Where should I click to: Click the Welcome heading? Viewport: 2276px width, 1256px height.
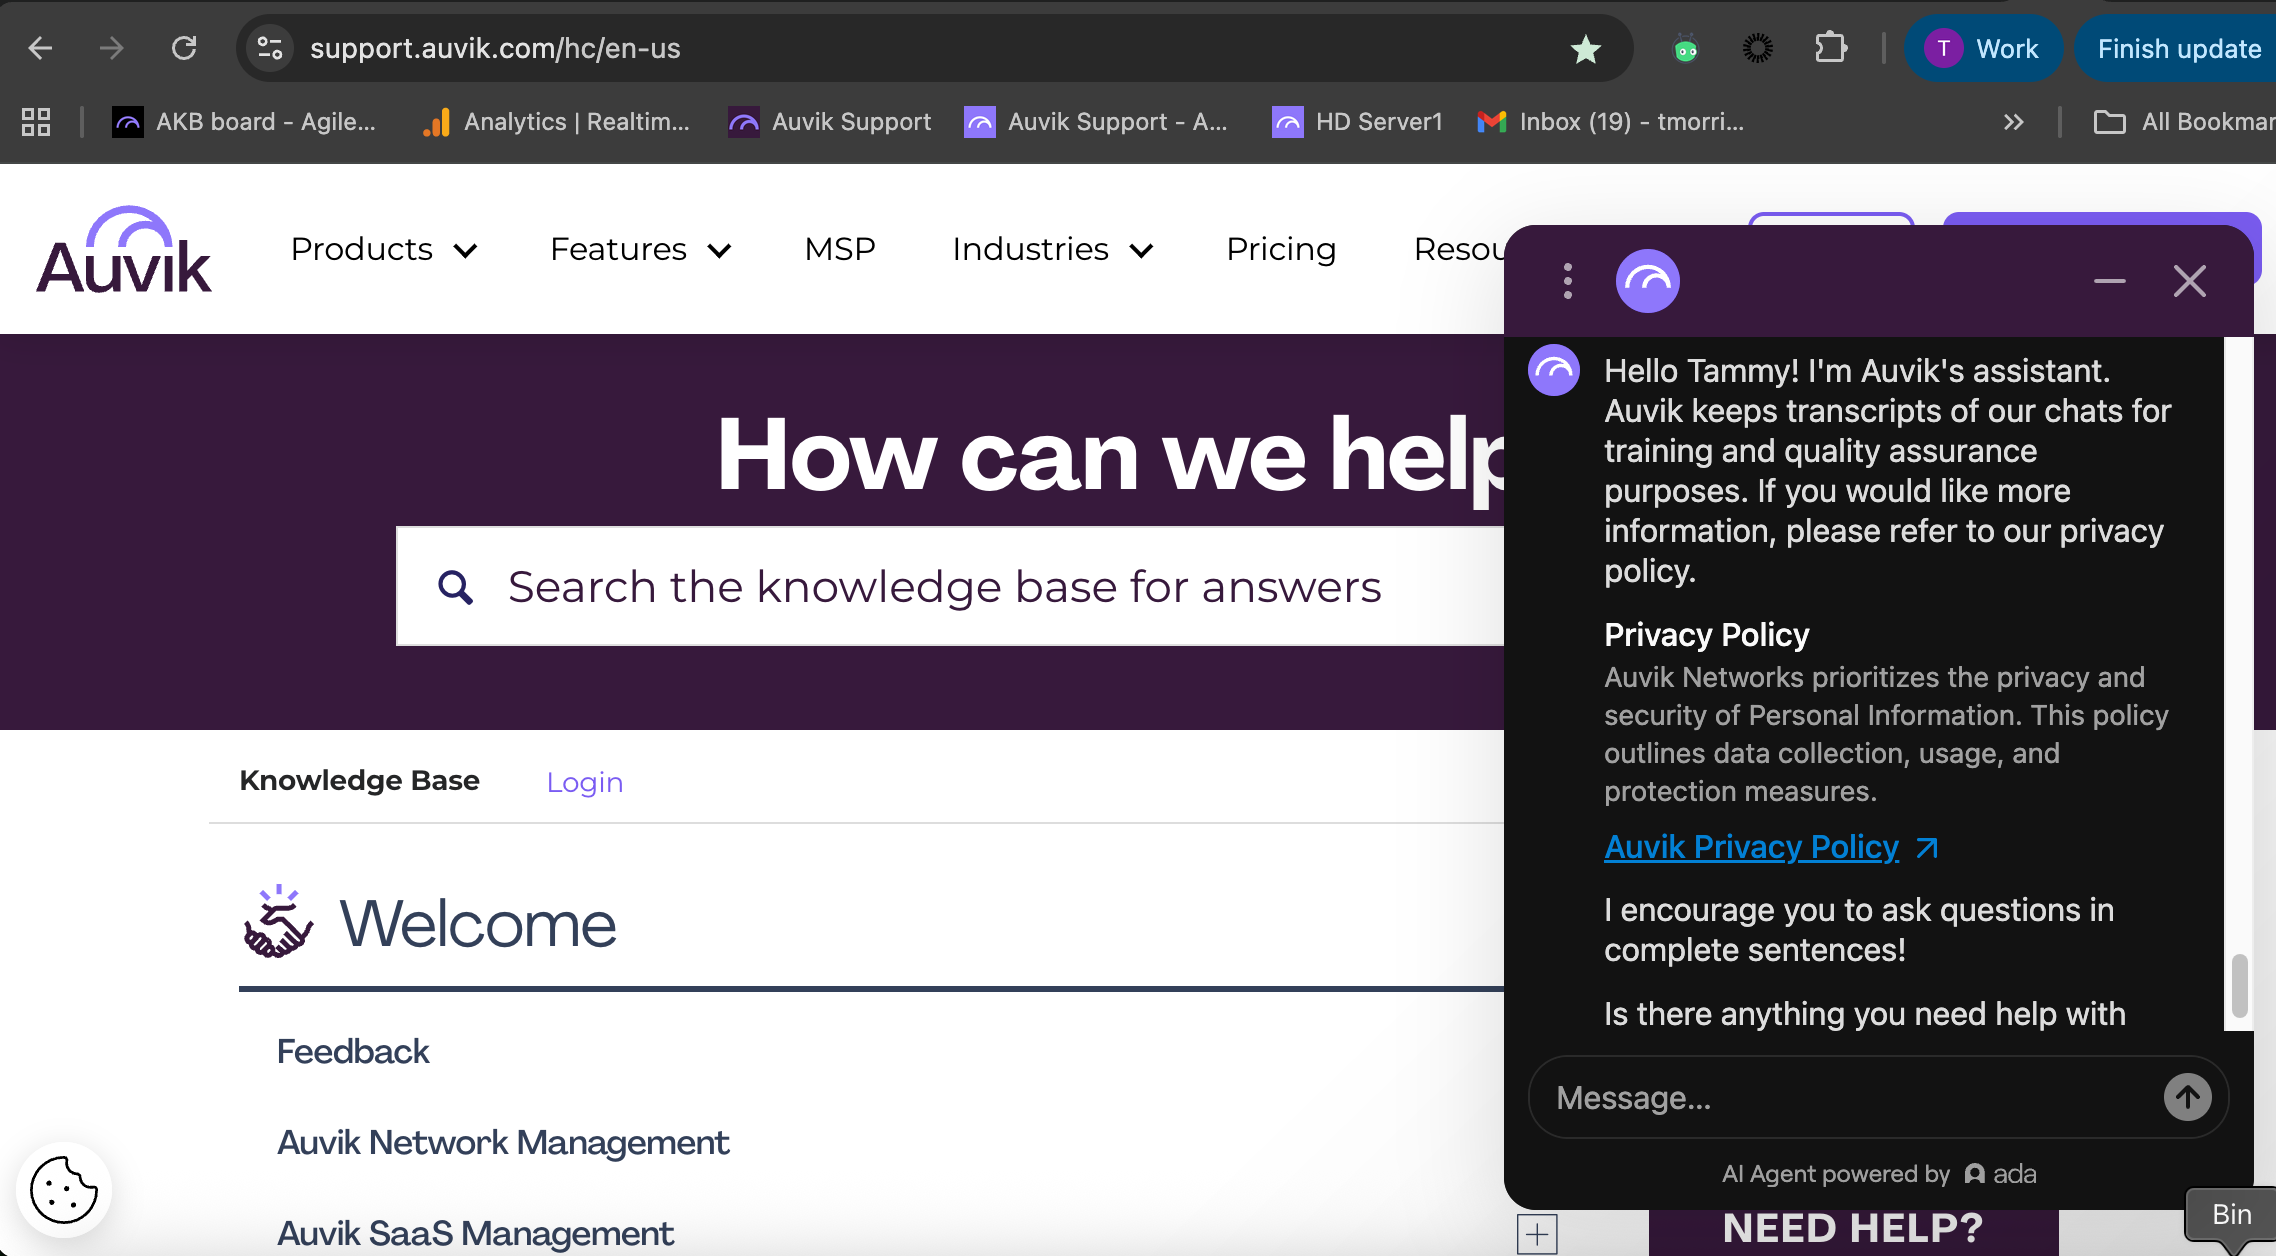(x=478, y=923)
